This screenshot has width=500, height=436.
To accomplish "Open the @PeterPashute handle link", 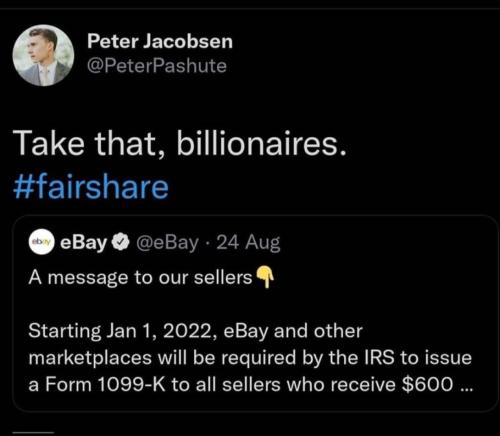I will 157,66.
